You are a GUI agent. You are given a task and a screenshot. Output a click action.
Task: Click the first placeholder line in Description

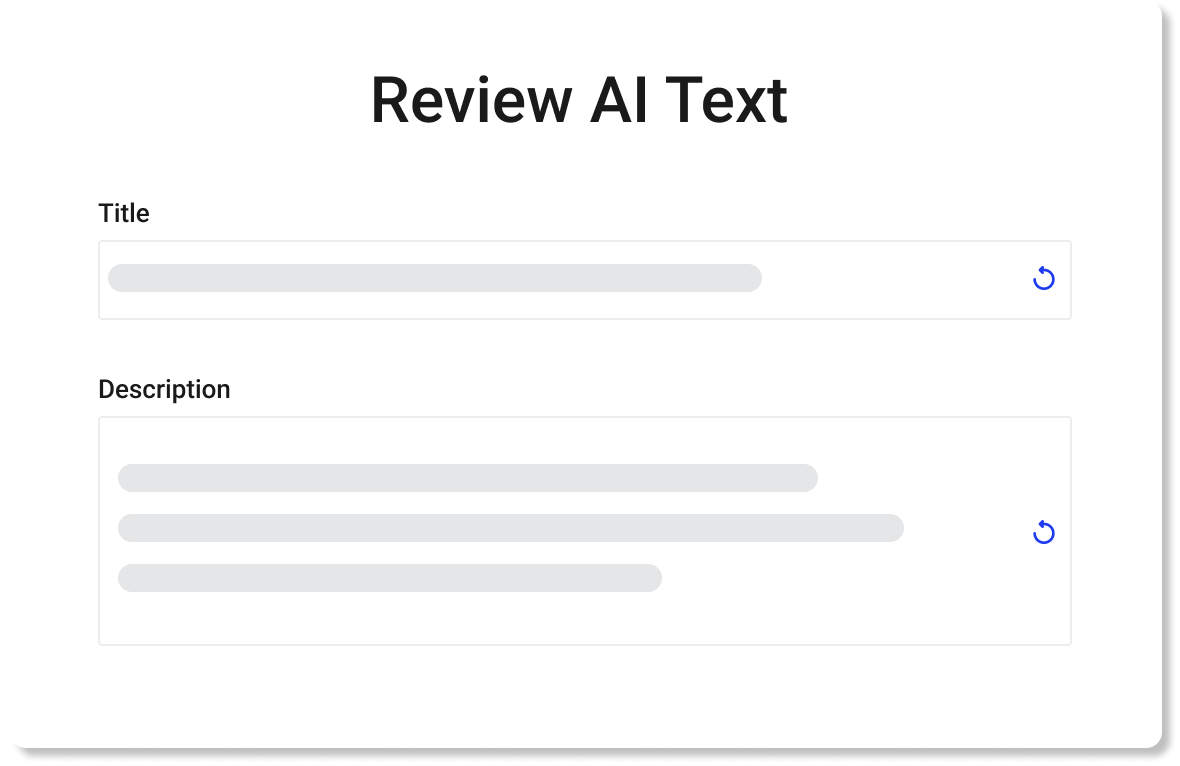tap(467, 478)
